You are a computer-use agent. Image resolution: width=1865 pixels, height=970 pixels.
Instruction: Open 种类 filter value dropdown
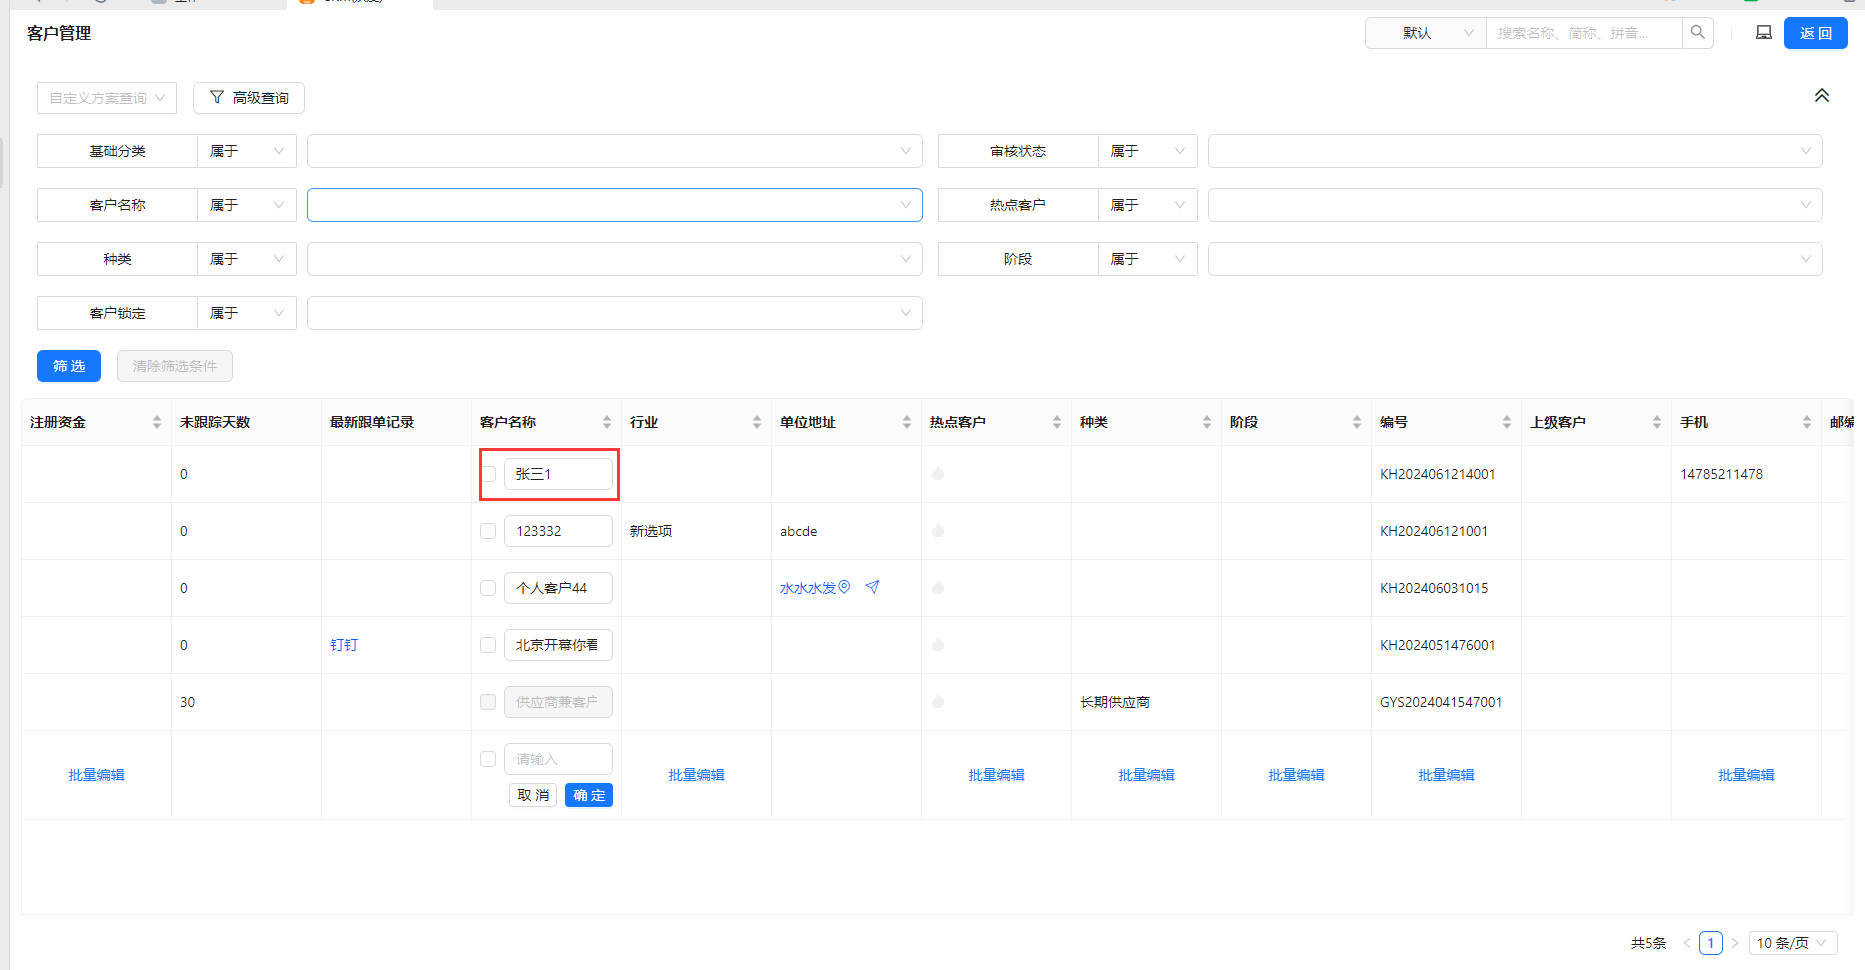tap(615, 259)
